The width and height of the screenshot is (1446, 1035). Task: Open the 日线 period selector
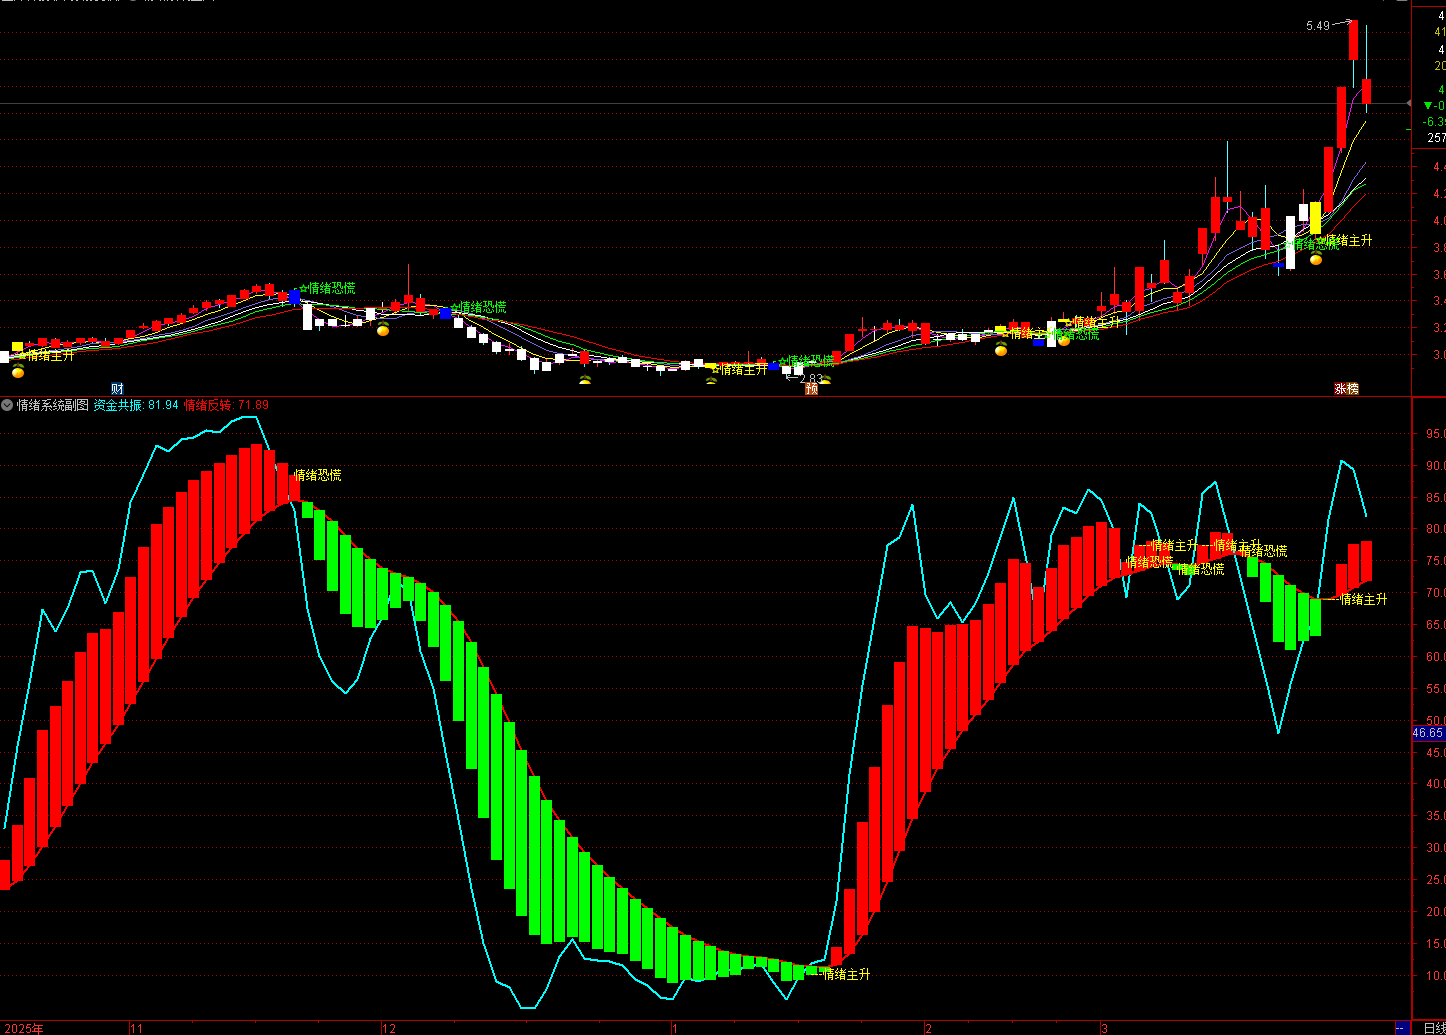[1433, 1028]
